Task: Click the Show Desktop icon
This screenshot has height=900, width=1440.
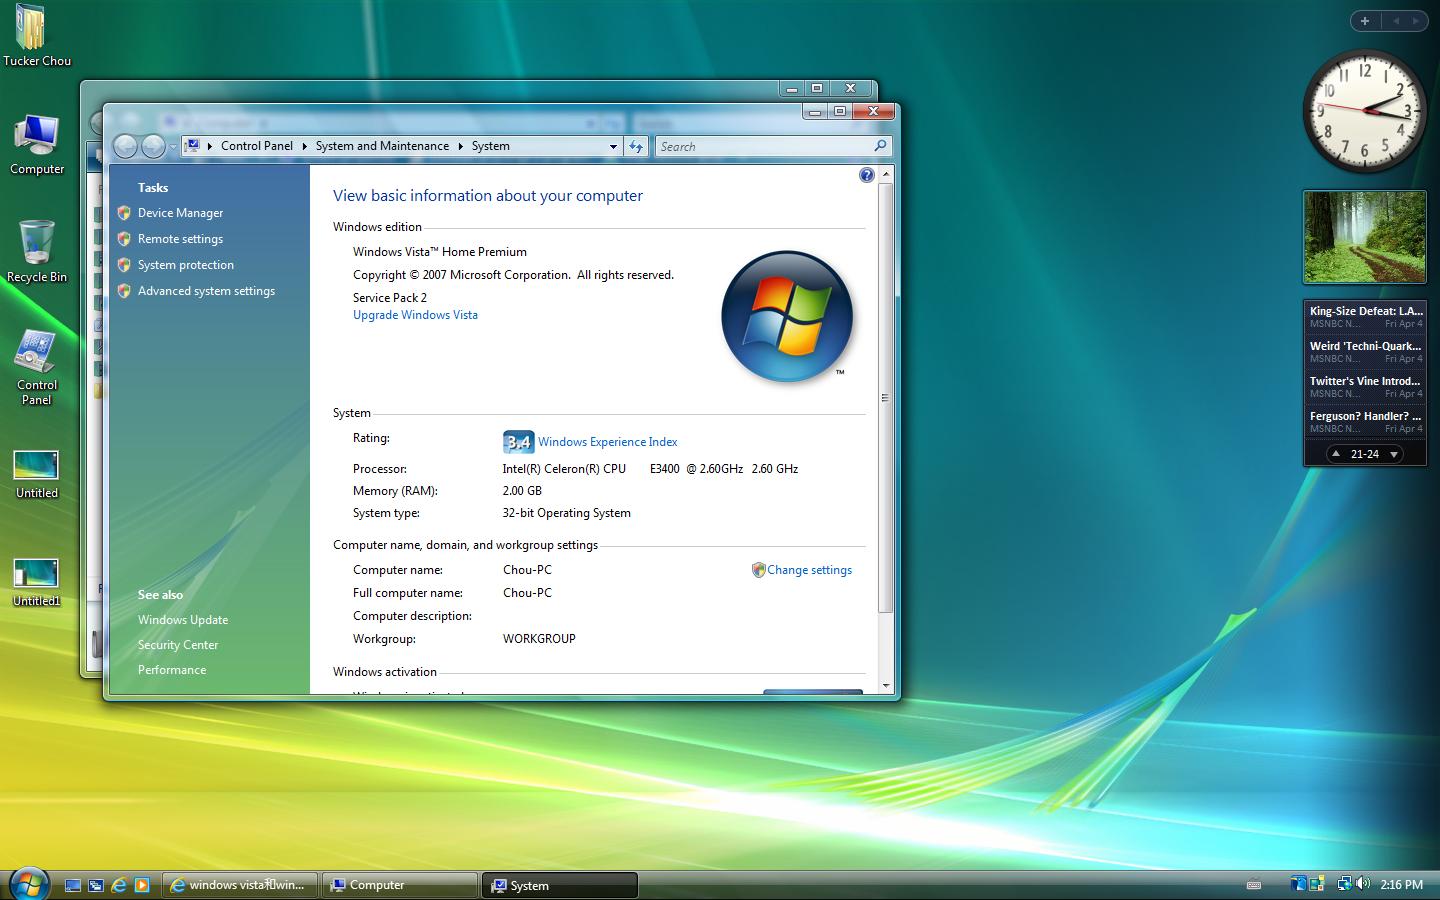Action: pos(72,884)
